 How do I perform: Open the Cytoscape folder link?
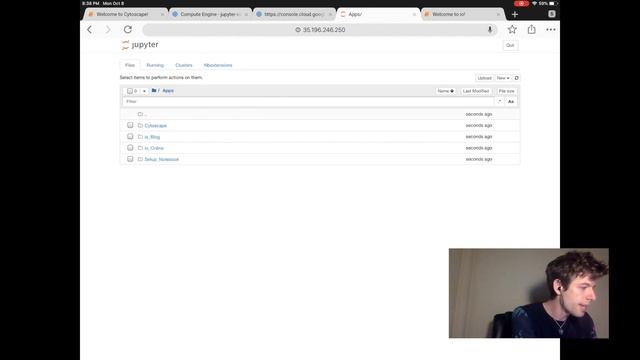(x=156, y=126)
